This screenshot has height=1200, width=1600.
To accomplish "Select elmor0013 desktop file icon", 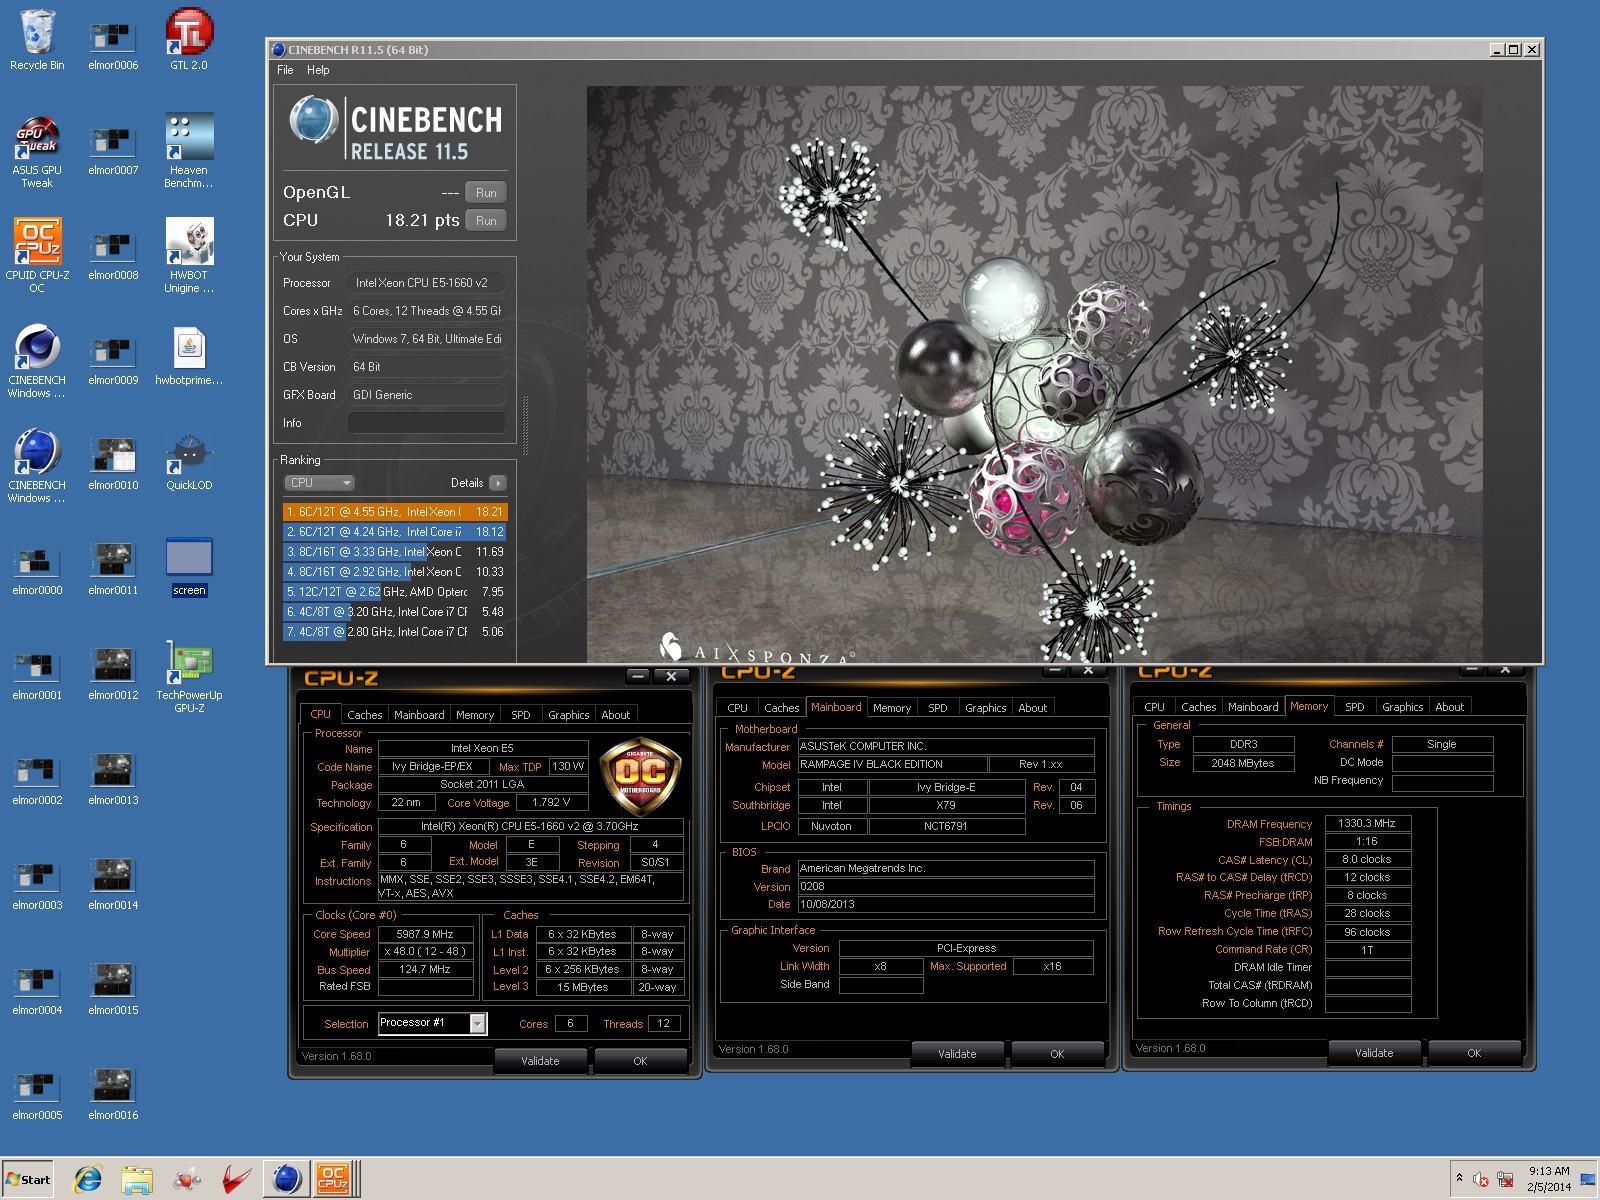I will point(113,776).
